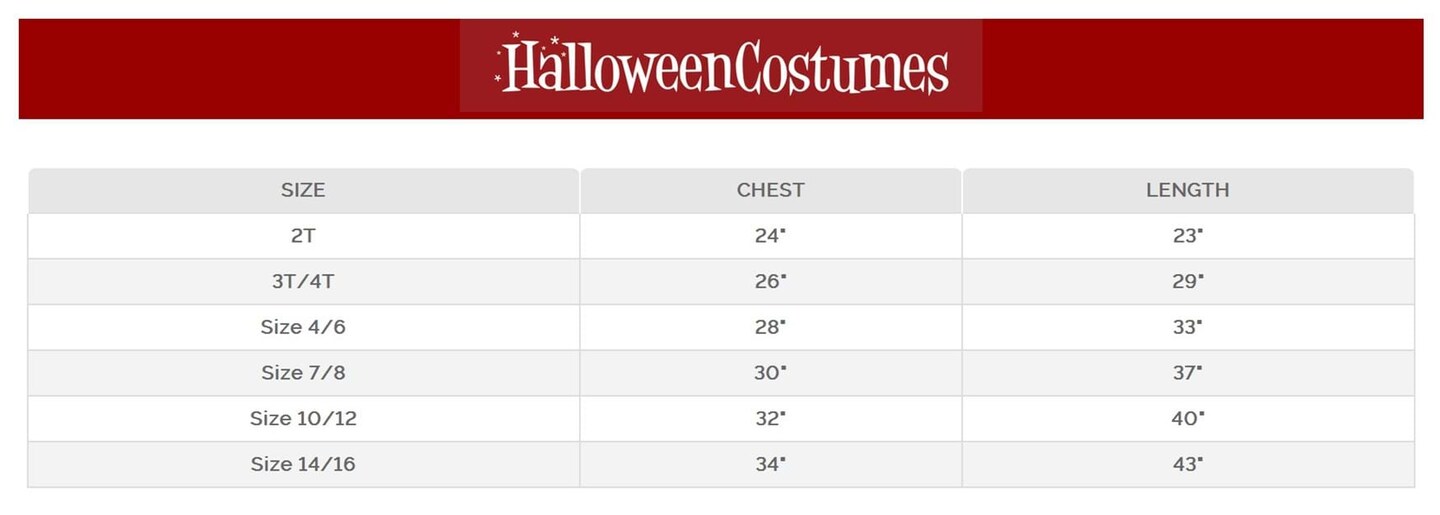Select the 3T/4T size cell
This screenshot has width=1440, height=515.
coord(303,282)
